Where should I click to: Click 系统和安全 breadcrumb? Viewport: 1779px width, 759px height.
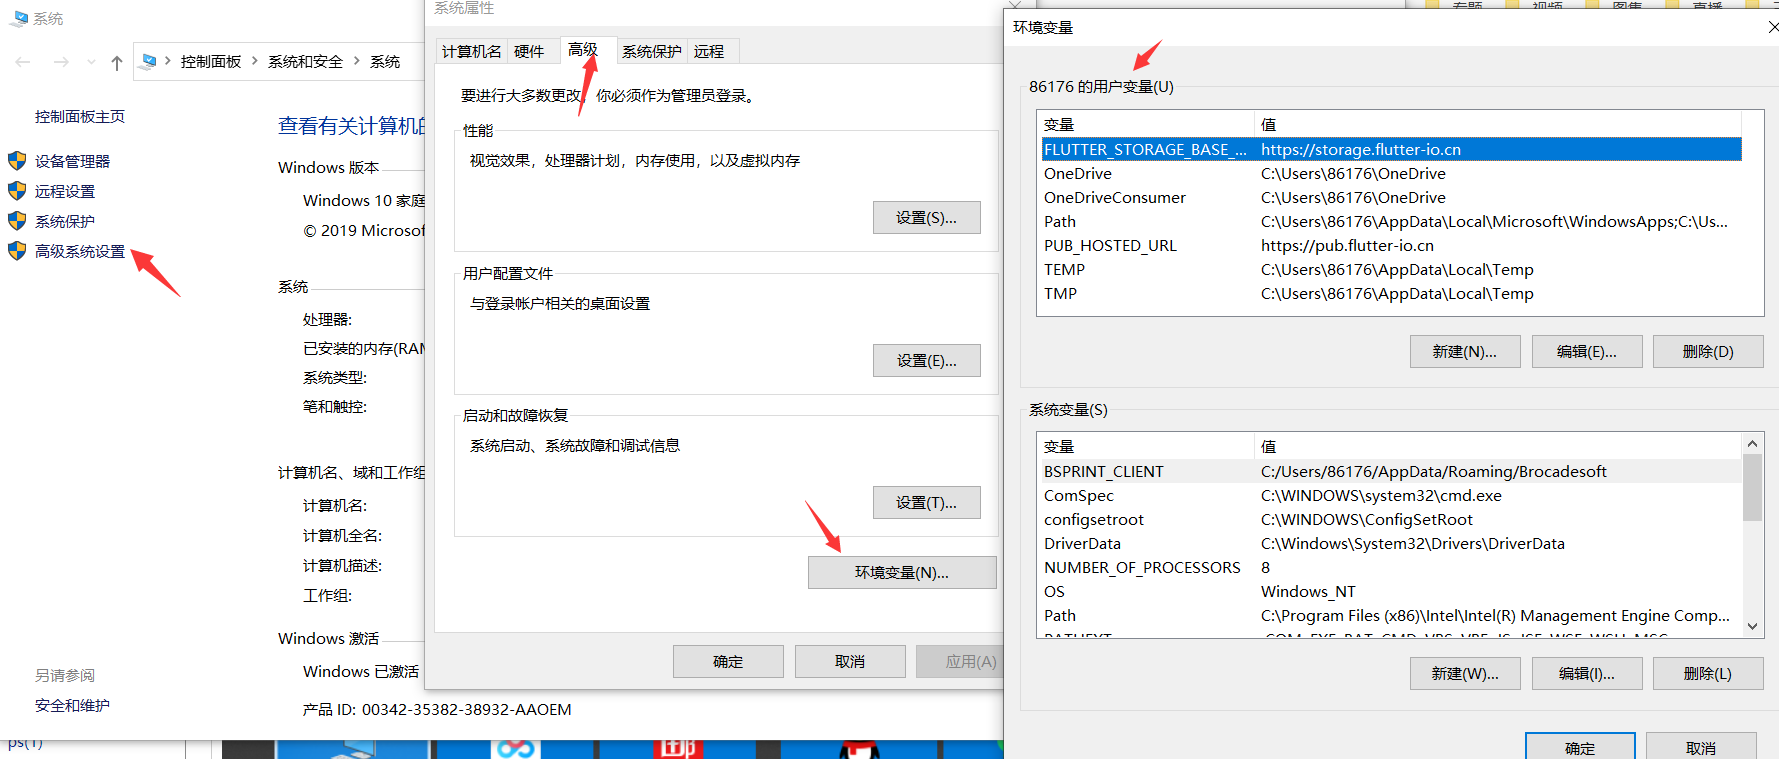coord(305,62)
